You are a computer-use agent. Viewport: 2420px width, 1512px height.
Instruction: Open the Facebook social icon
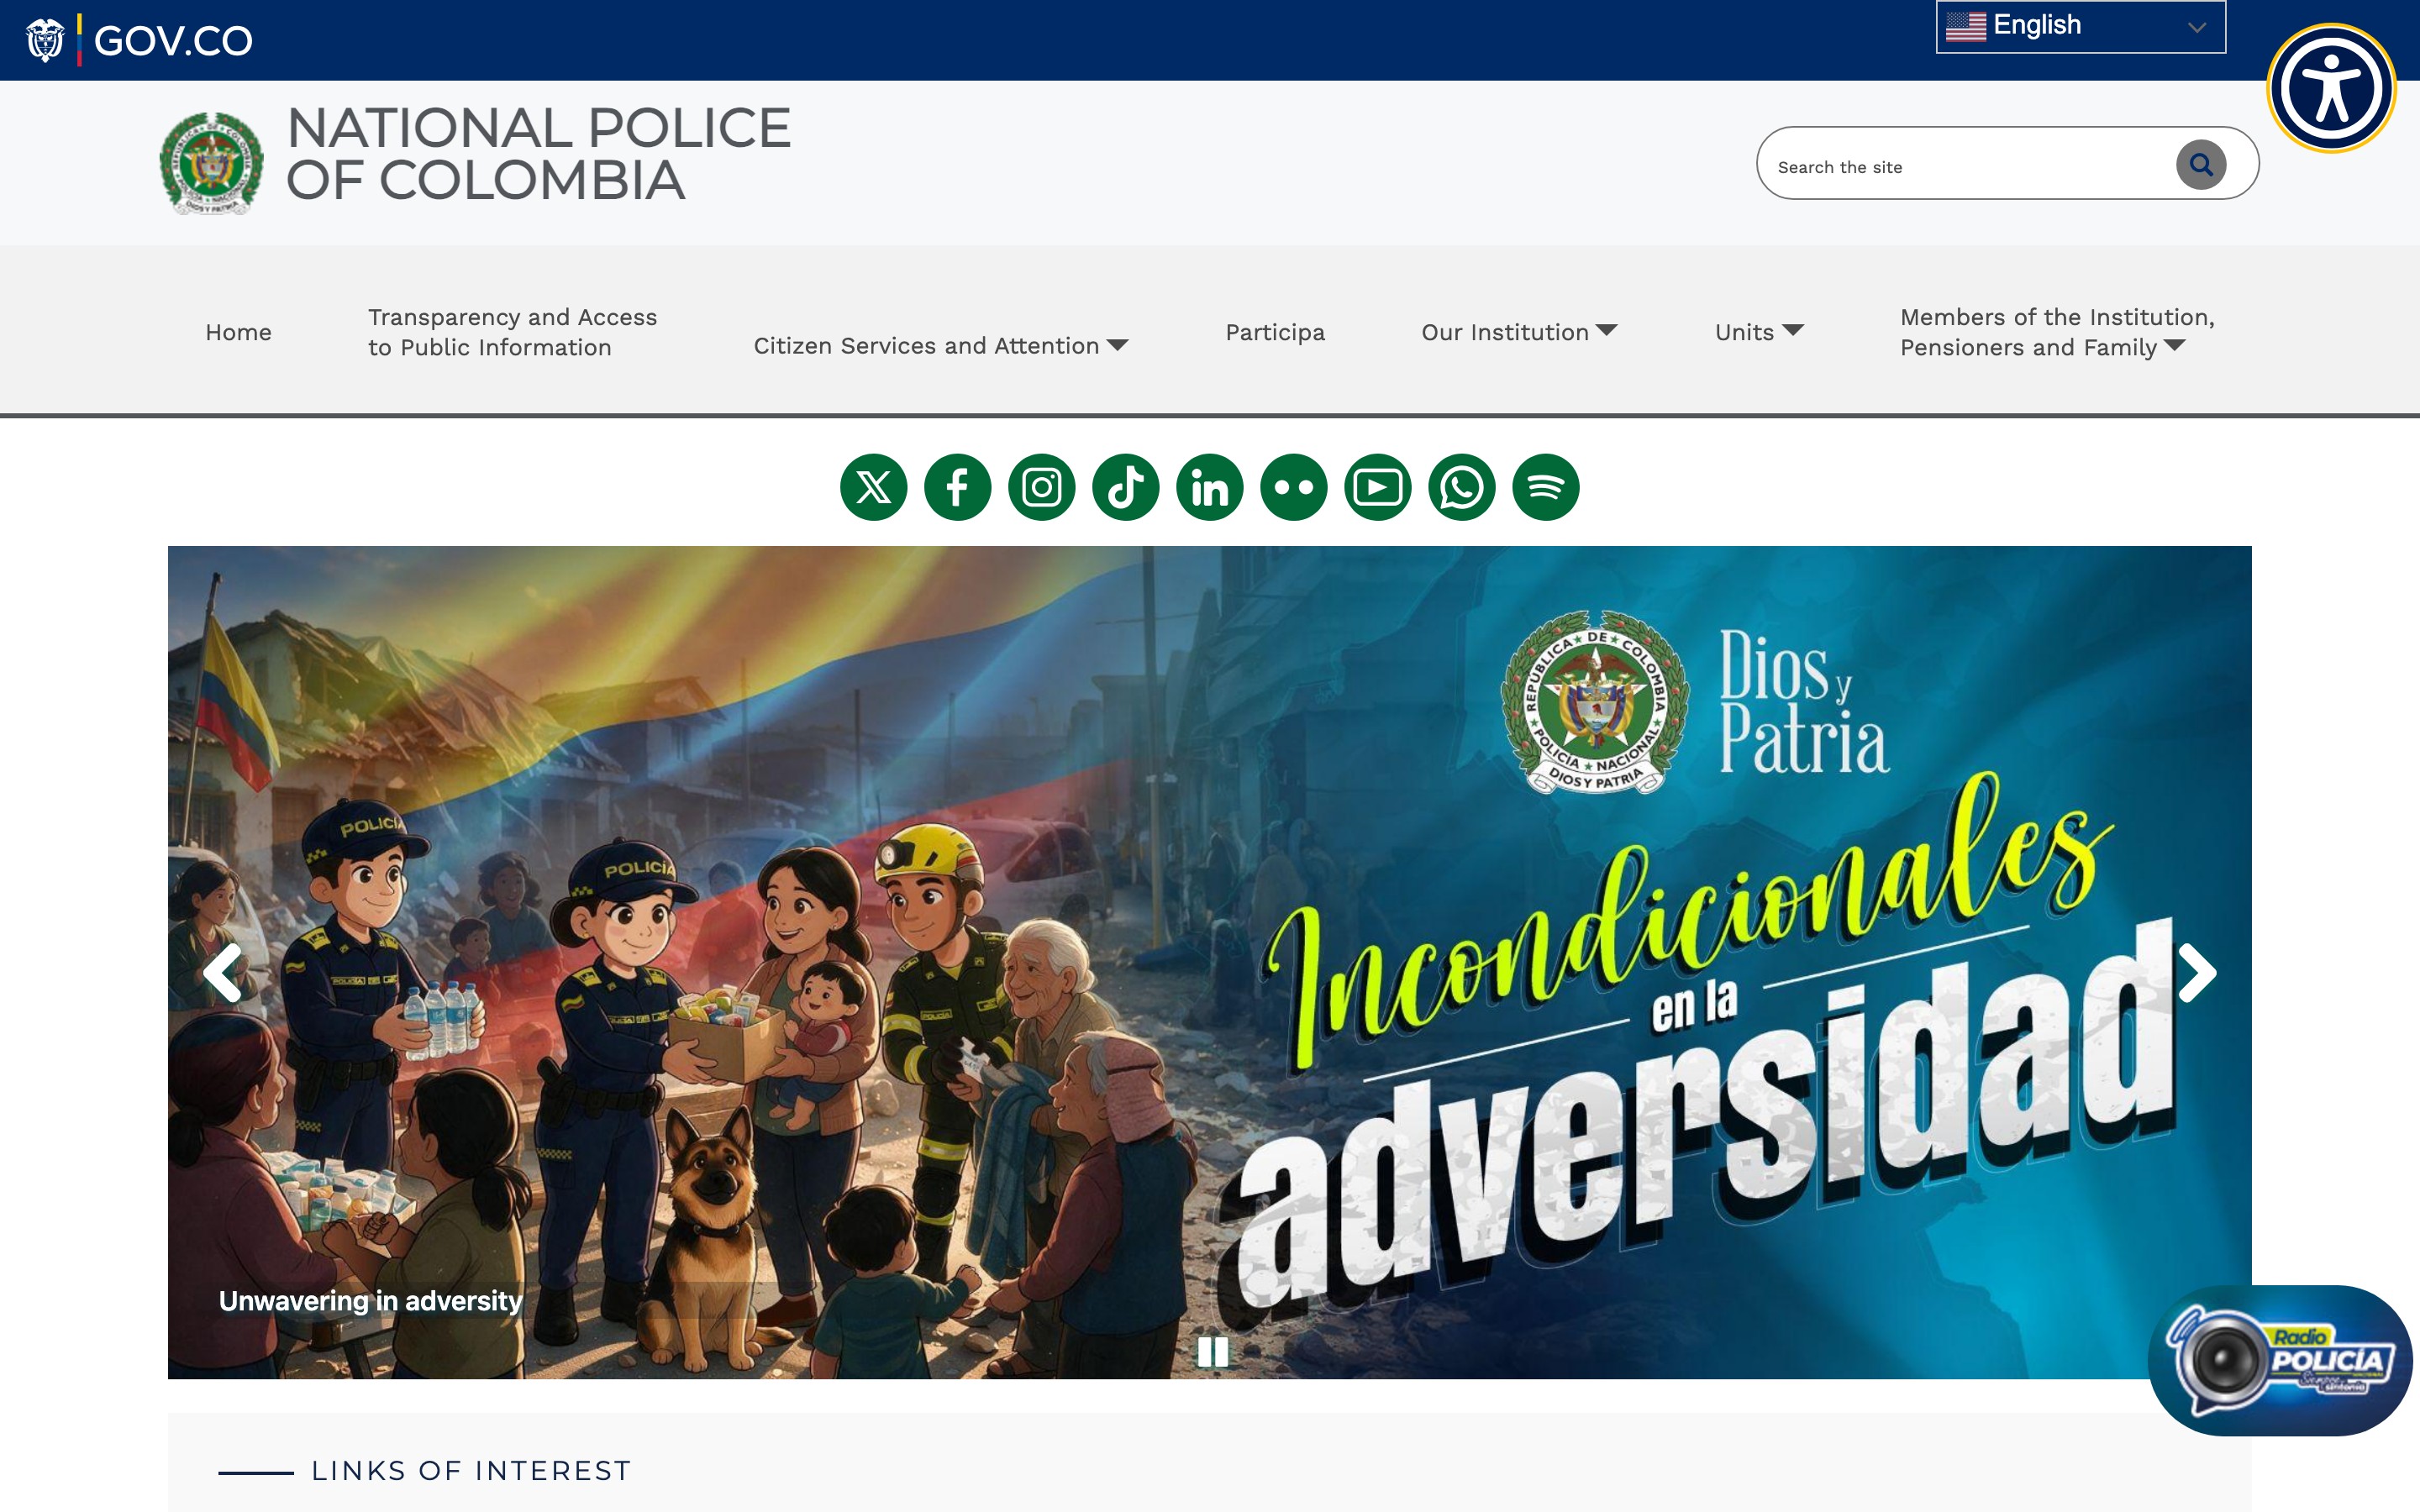point(957,488)
